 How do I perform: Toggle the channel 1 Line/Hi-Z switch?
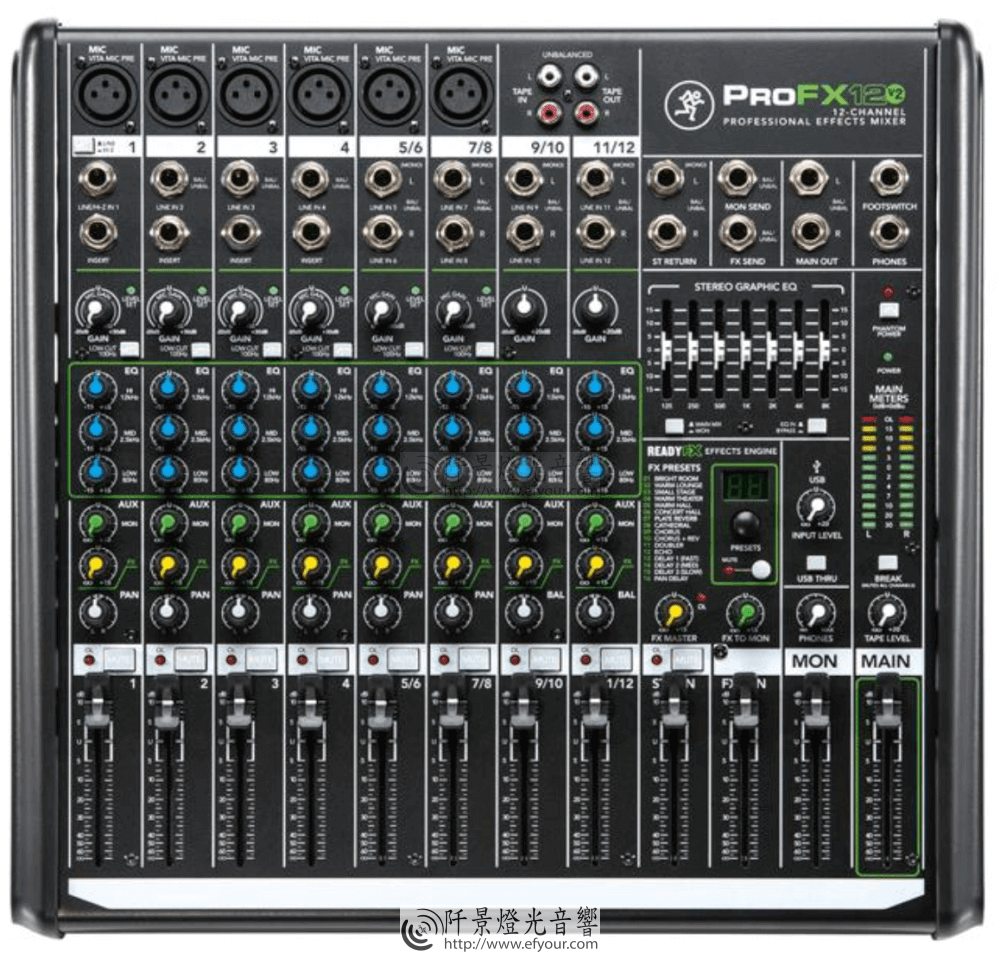(x=83, y=147)
